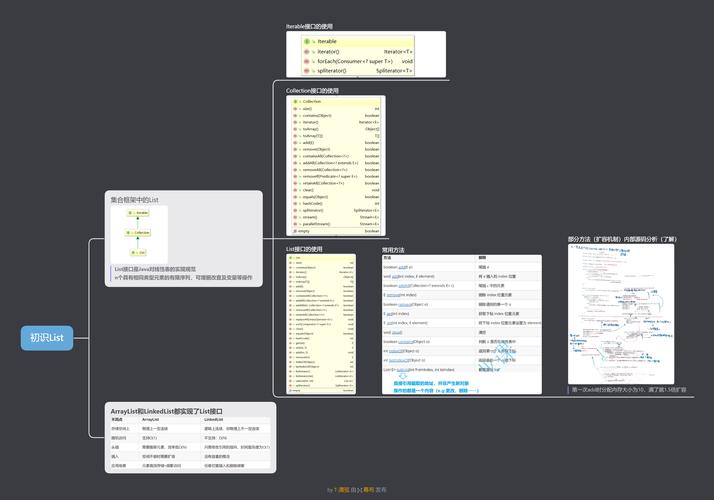The width and height of the screenshot is (714, 500).
Task: Click the 常用方法 table heading
Action: point(393,249)
